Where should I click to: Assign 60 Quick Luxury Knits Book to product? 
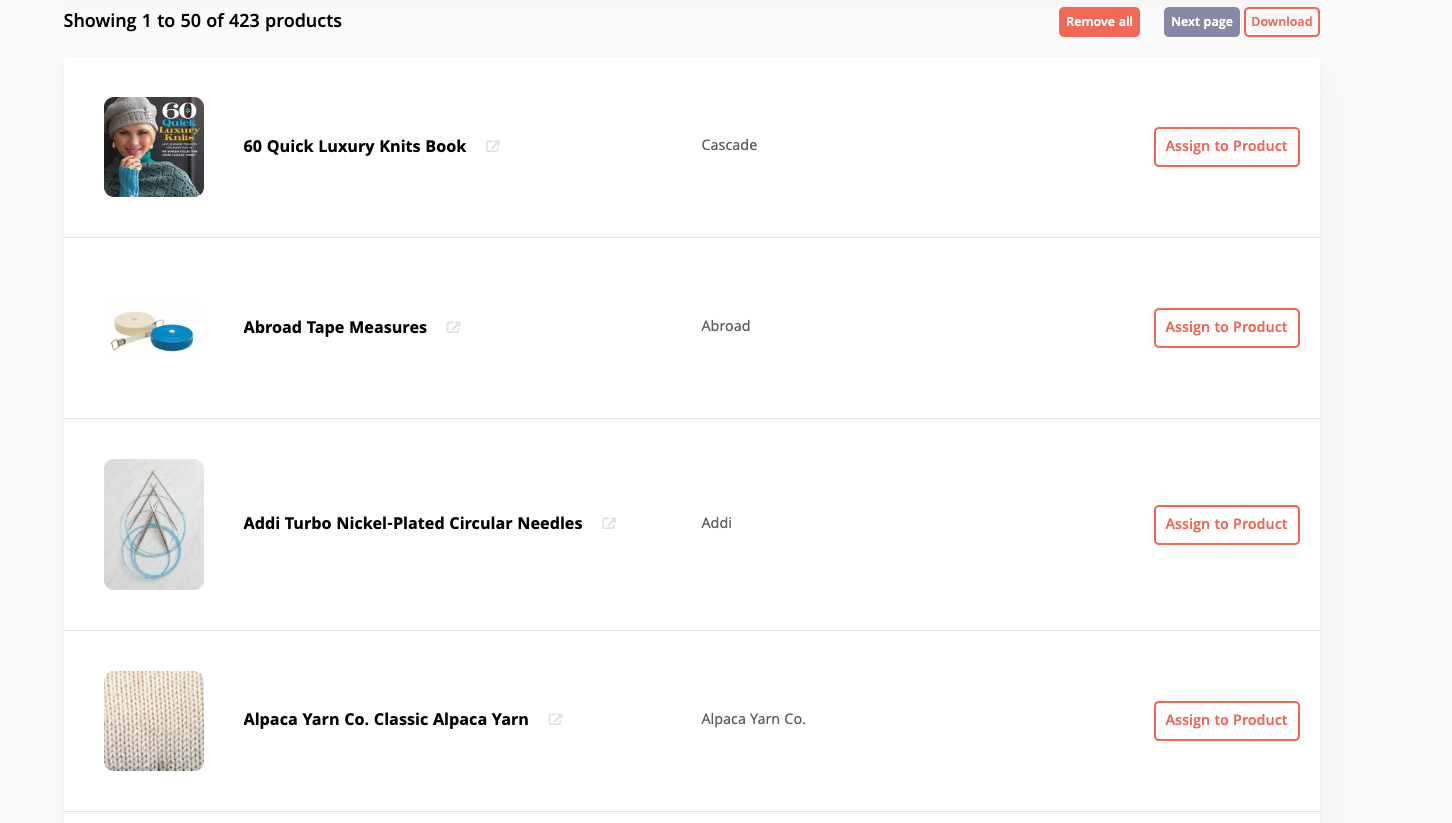[x=1226, y=147]
